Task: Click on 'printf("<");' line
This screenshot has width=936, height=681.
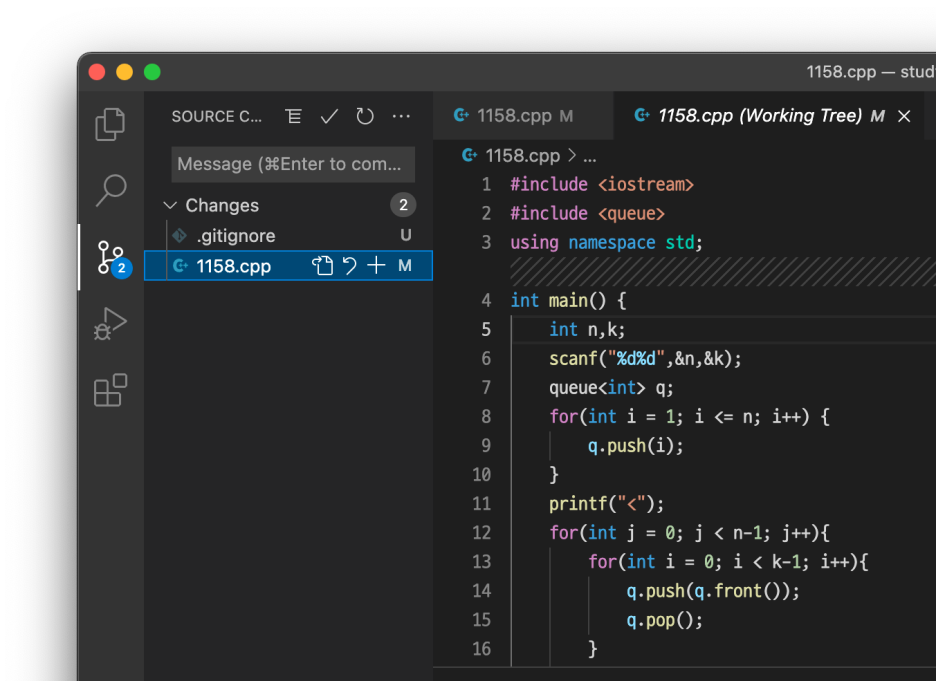Action: [x=606, y=504]
